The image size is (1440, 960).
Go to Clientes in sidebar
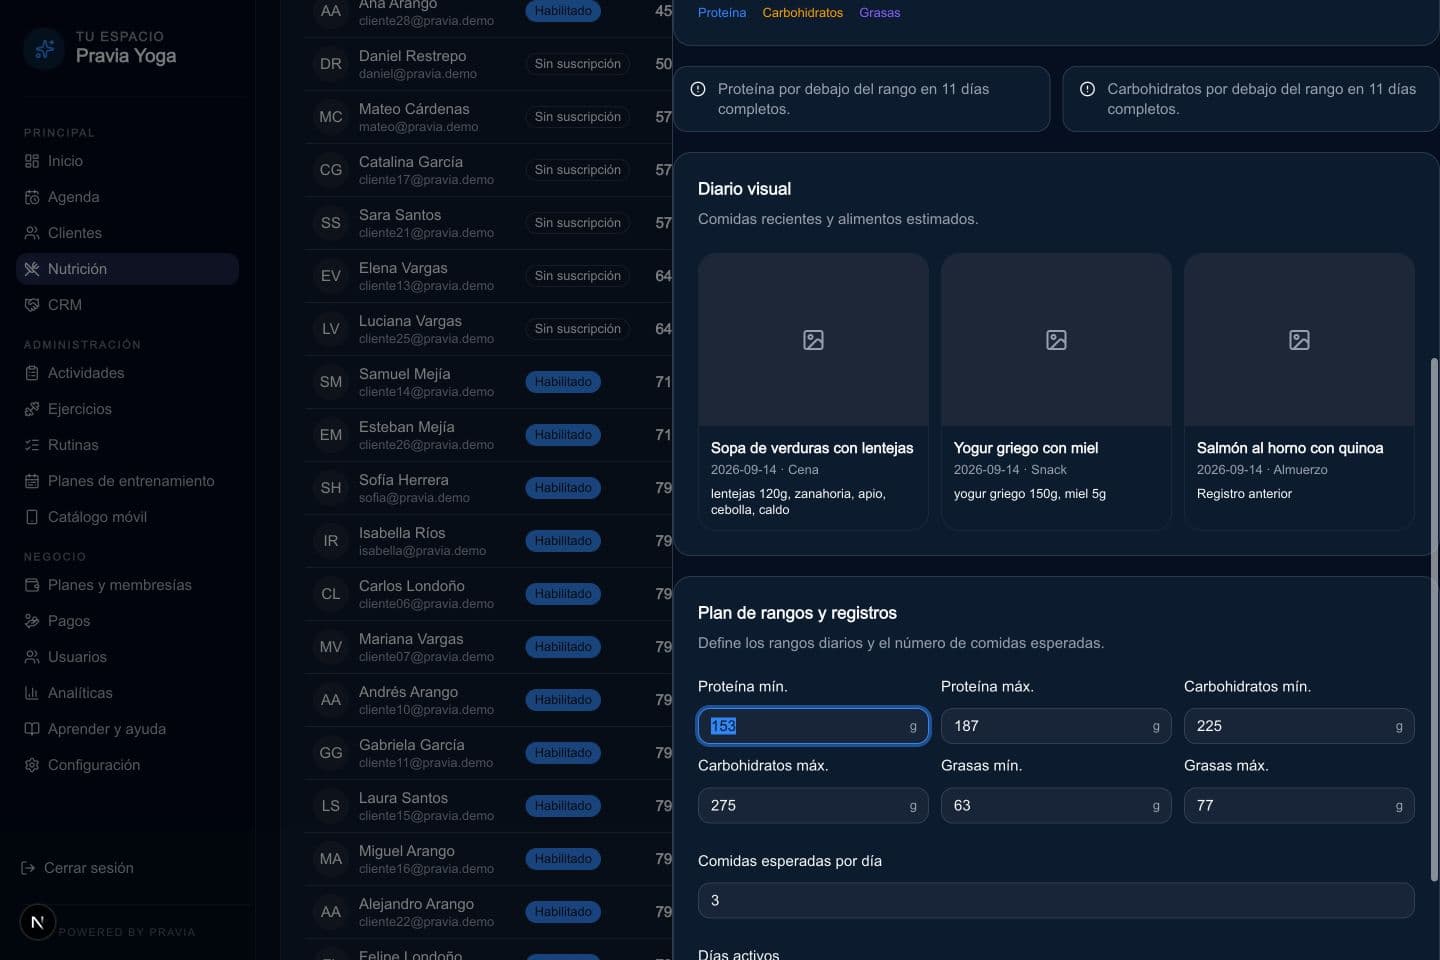click(x=127, y=233)
